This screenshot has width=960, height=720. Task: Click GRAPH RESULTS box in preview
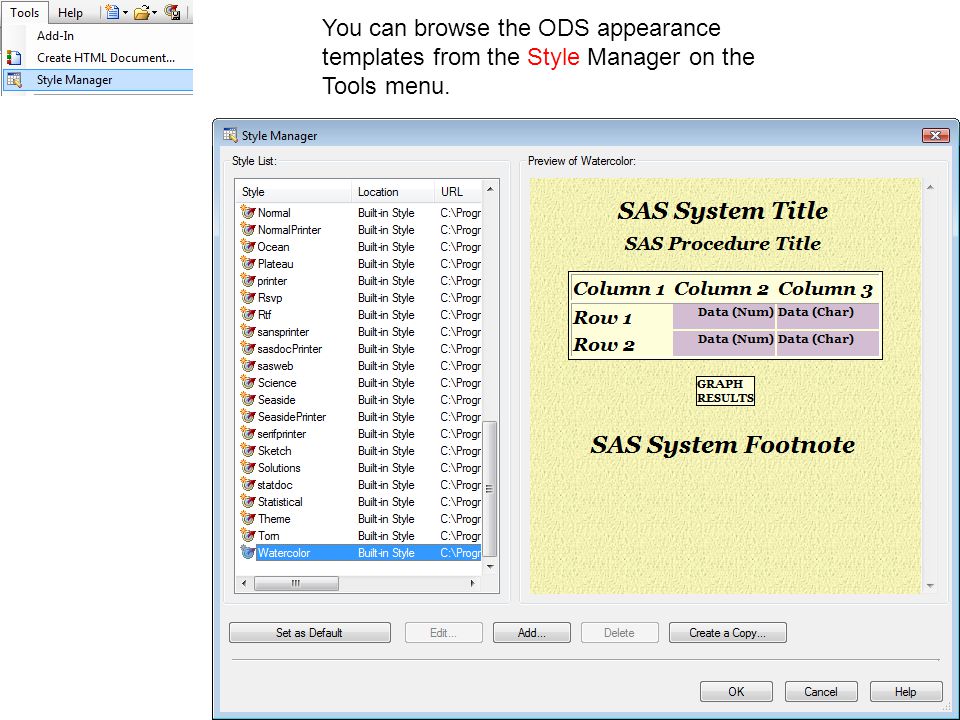point(725,391)
